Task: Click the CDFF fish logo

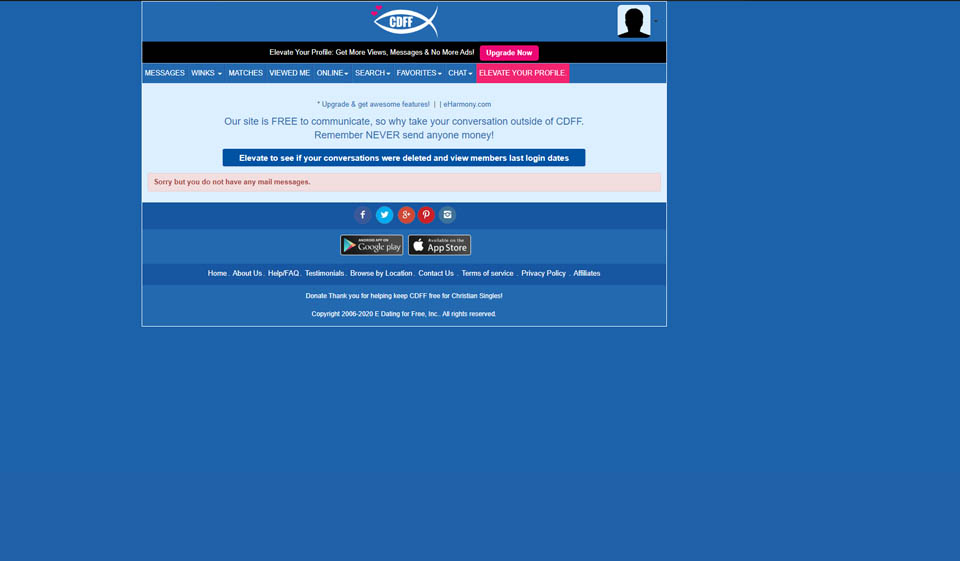Action: tap(405, 20)
